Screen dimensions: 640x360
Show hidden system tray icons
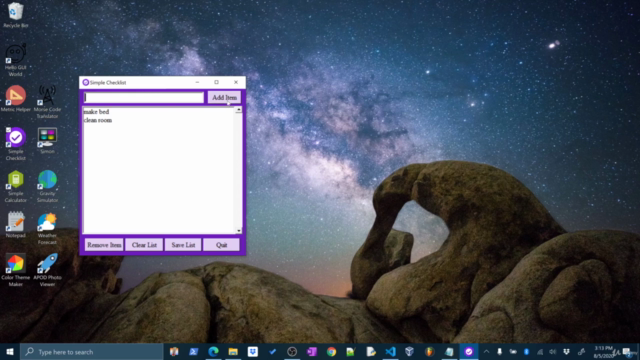[x=487, y=352]
